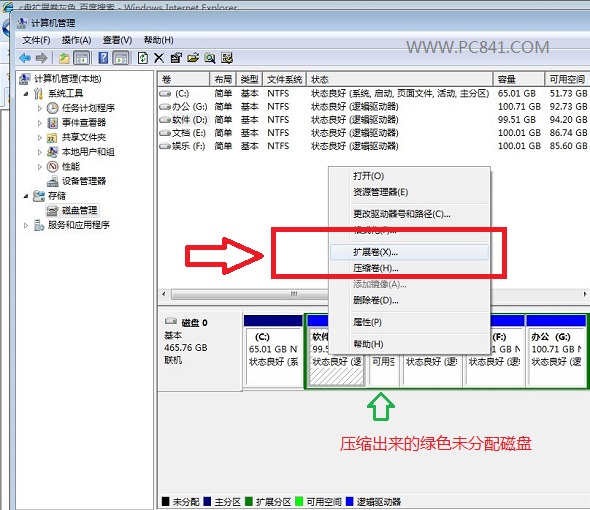Toggle the show/hide console tree icon

(82, 58)
